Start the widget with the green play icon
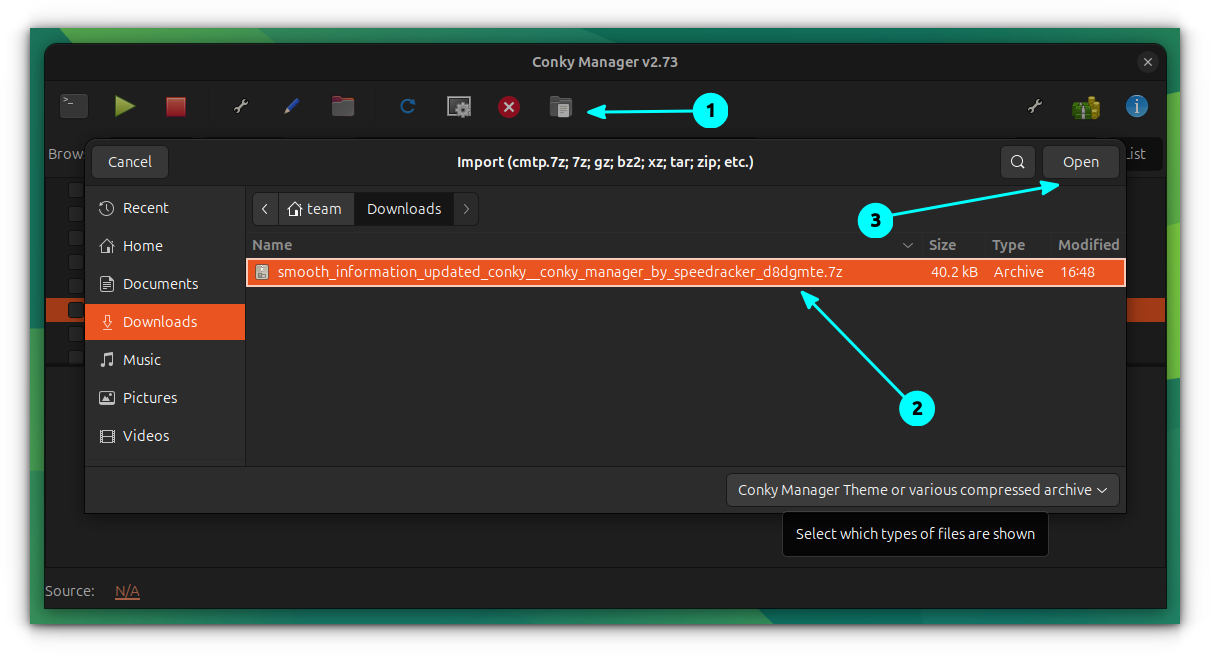This screenshot has width=1210, height=656. (x=125, y=106)
